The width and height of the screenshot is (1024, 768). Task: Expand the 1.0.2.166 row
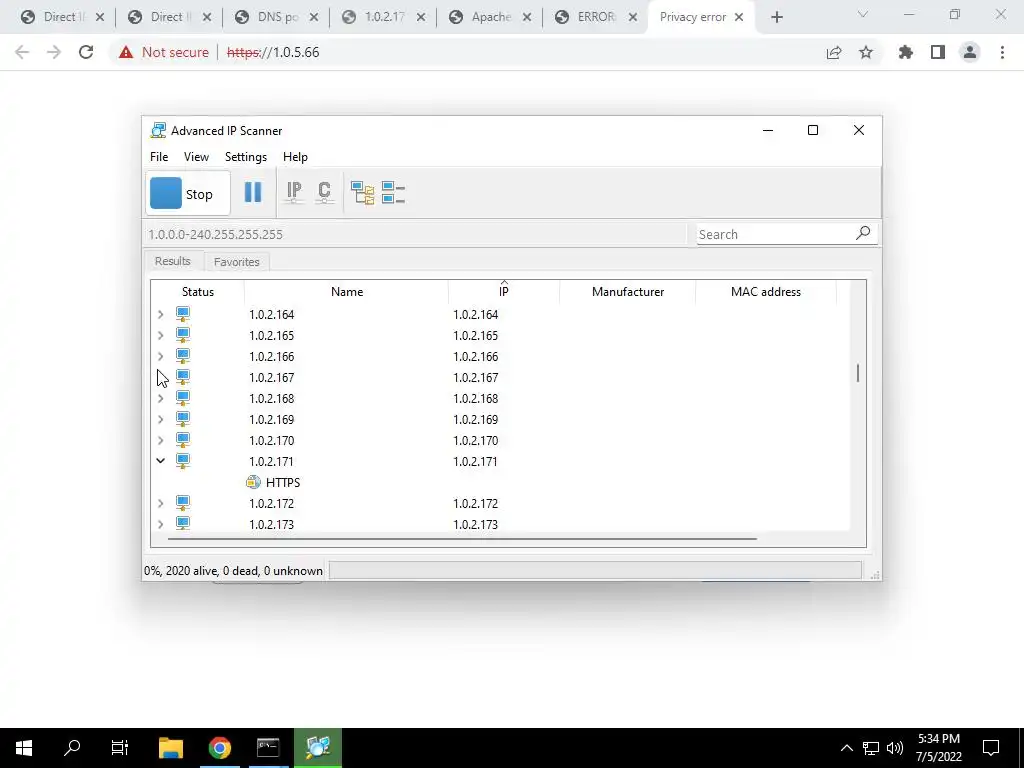click(161, 357)
